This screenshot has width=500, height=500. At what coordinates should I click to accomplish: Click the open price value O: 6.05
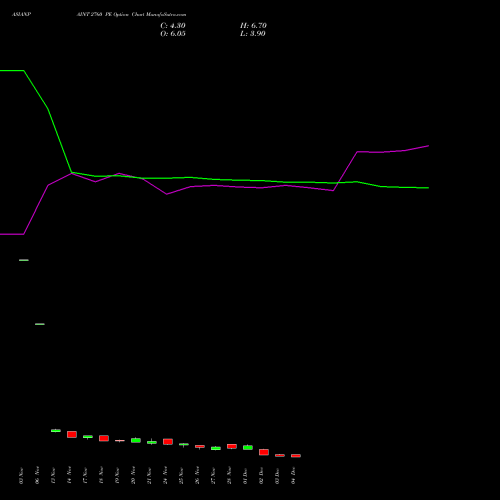tap(173, 34)
